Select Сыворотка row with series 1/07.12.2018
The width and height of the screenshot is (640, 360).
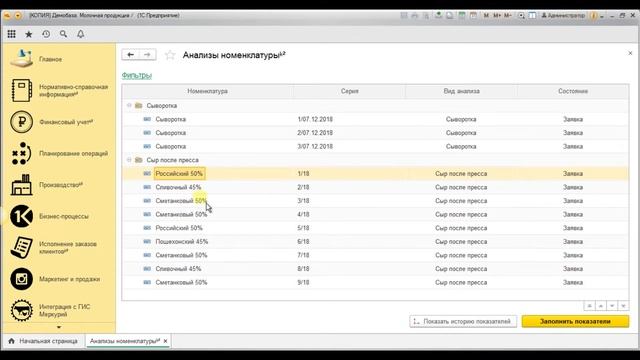tap(375, 119)
